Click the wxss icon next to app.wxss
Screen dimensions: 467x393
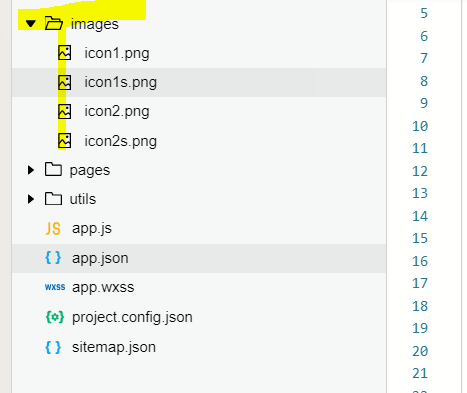pos(55,287)
